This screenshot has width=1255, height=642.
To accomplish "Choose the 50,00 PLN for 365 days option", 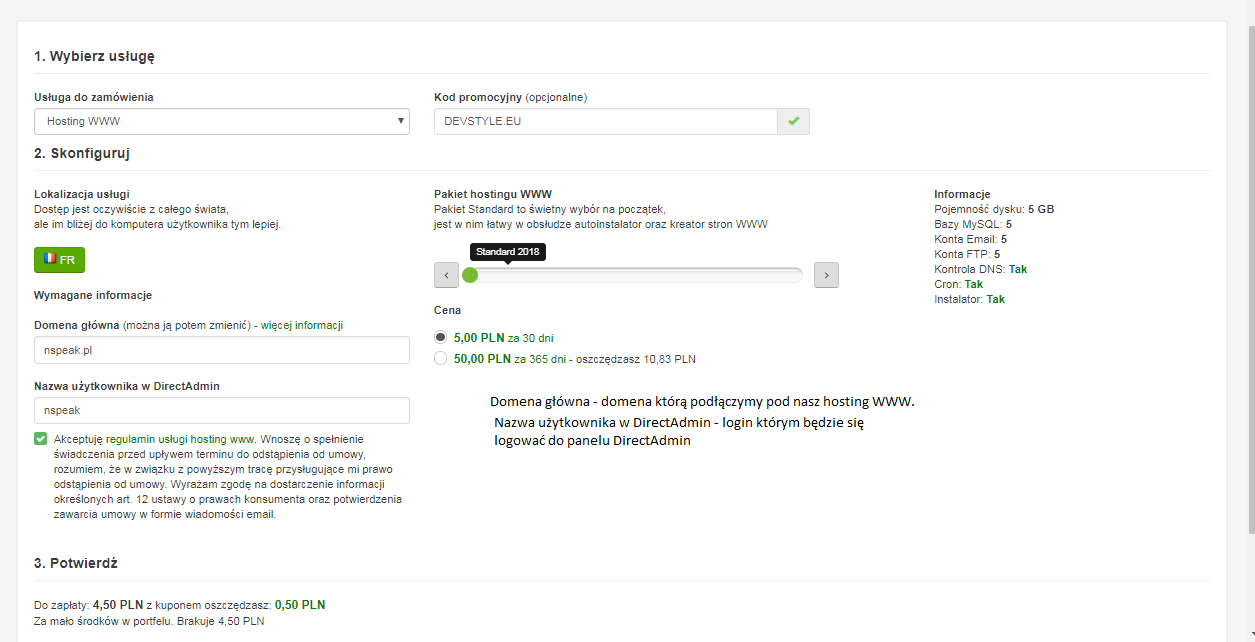I will coord(441,358).
